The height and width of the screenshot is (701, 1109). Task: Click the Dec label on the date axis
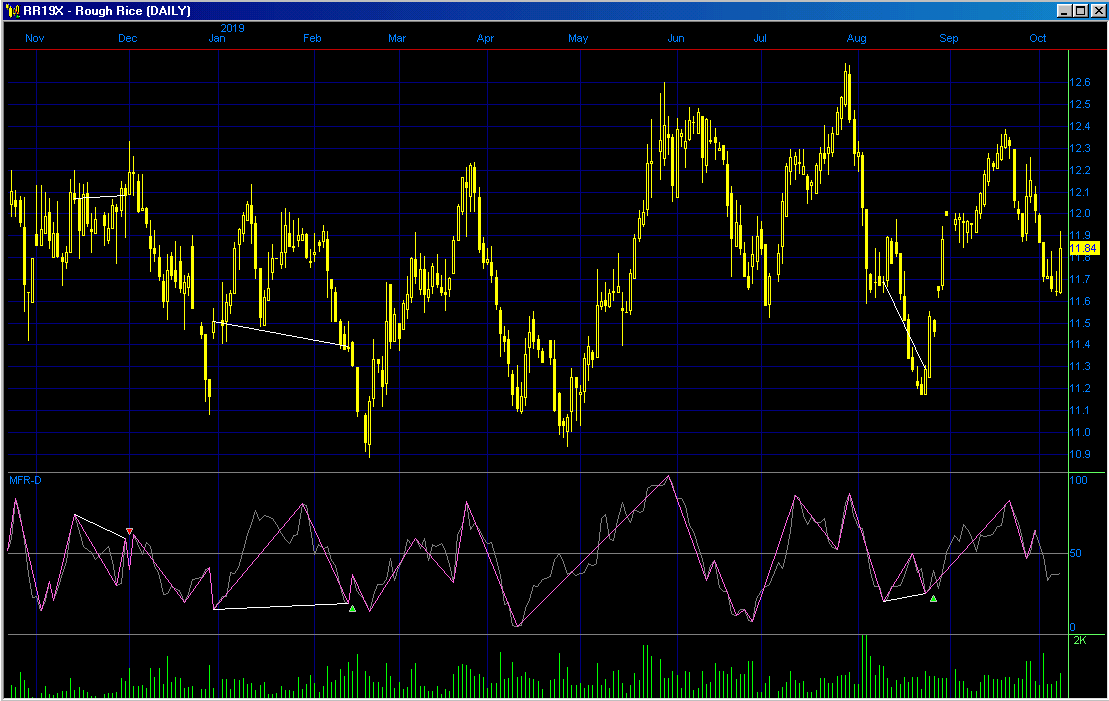coord(127,38)
